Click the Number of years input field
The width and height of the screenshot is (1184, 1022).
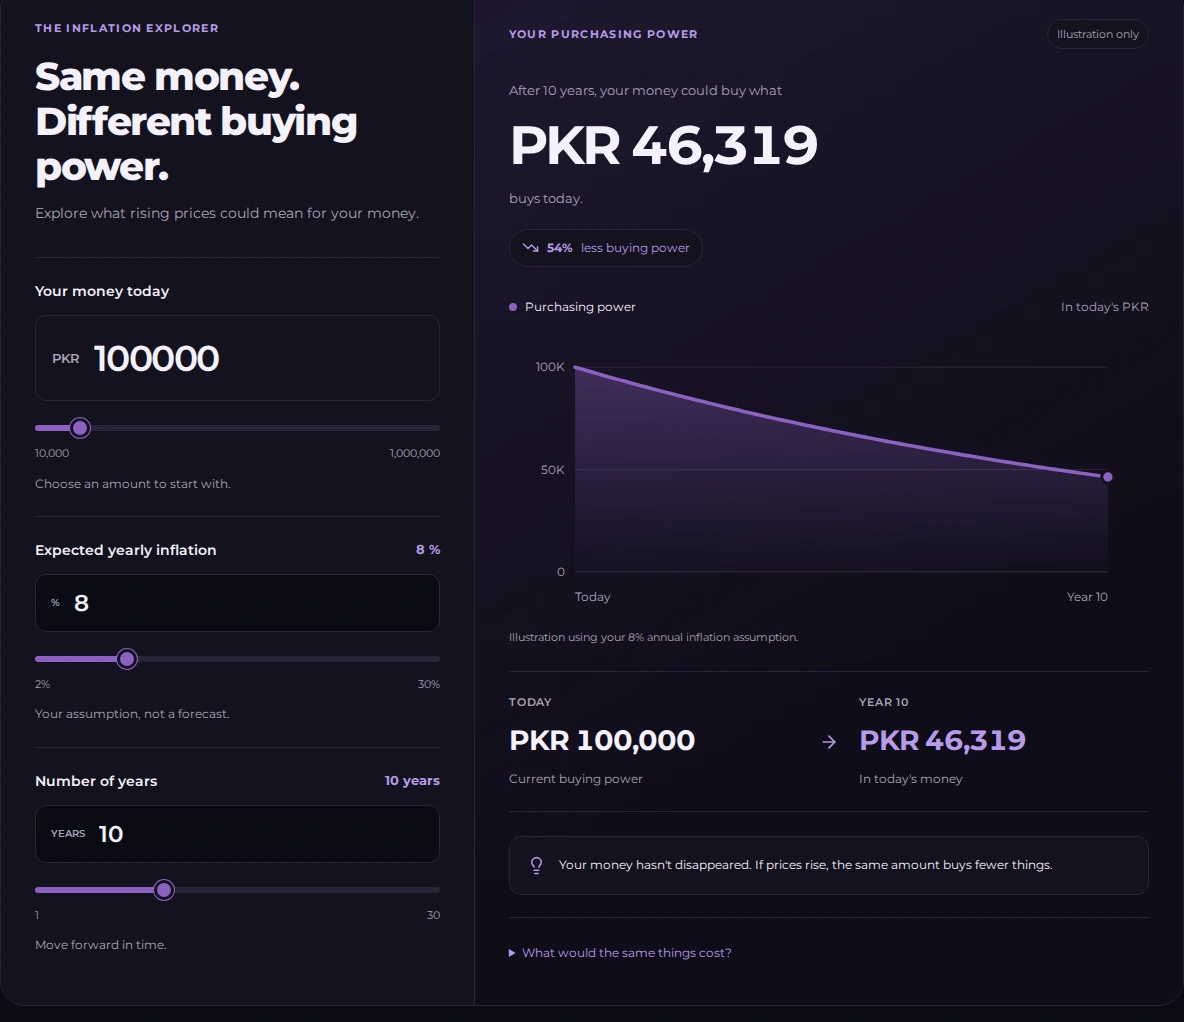point(237,834)
